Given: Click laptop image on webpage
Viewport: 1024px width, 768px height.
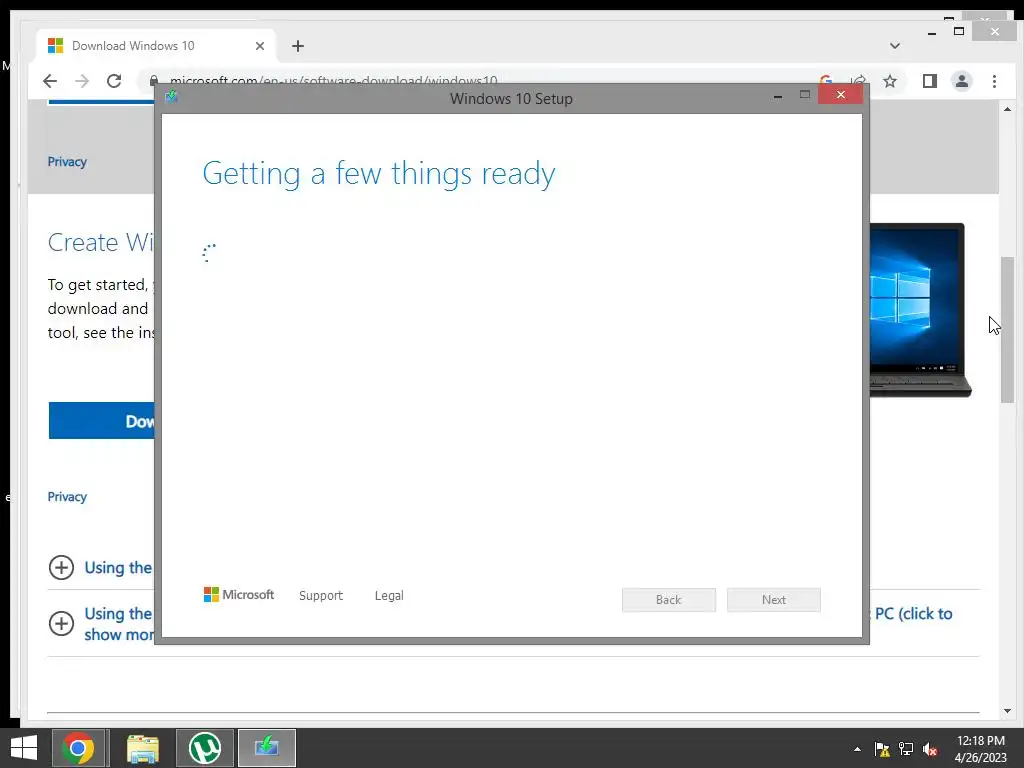Looking at the screenshot, I should 920,310.
